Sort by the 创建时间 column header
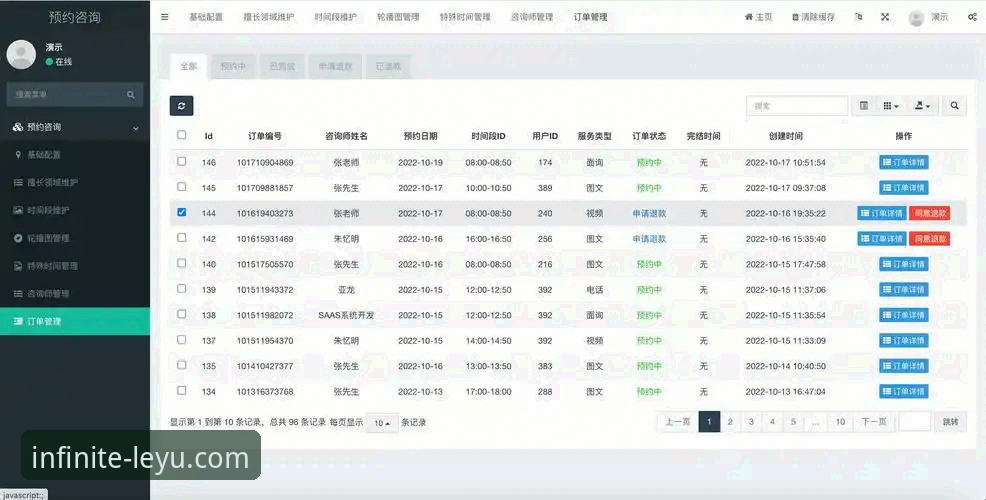The image size is (986, 500). (x=785, y=136)
